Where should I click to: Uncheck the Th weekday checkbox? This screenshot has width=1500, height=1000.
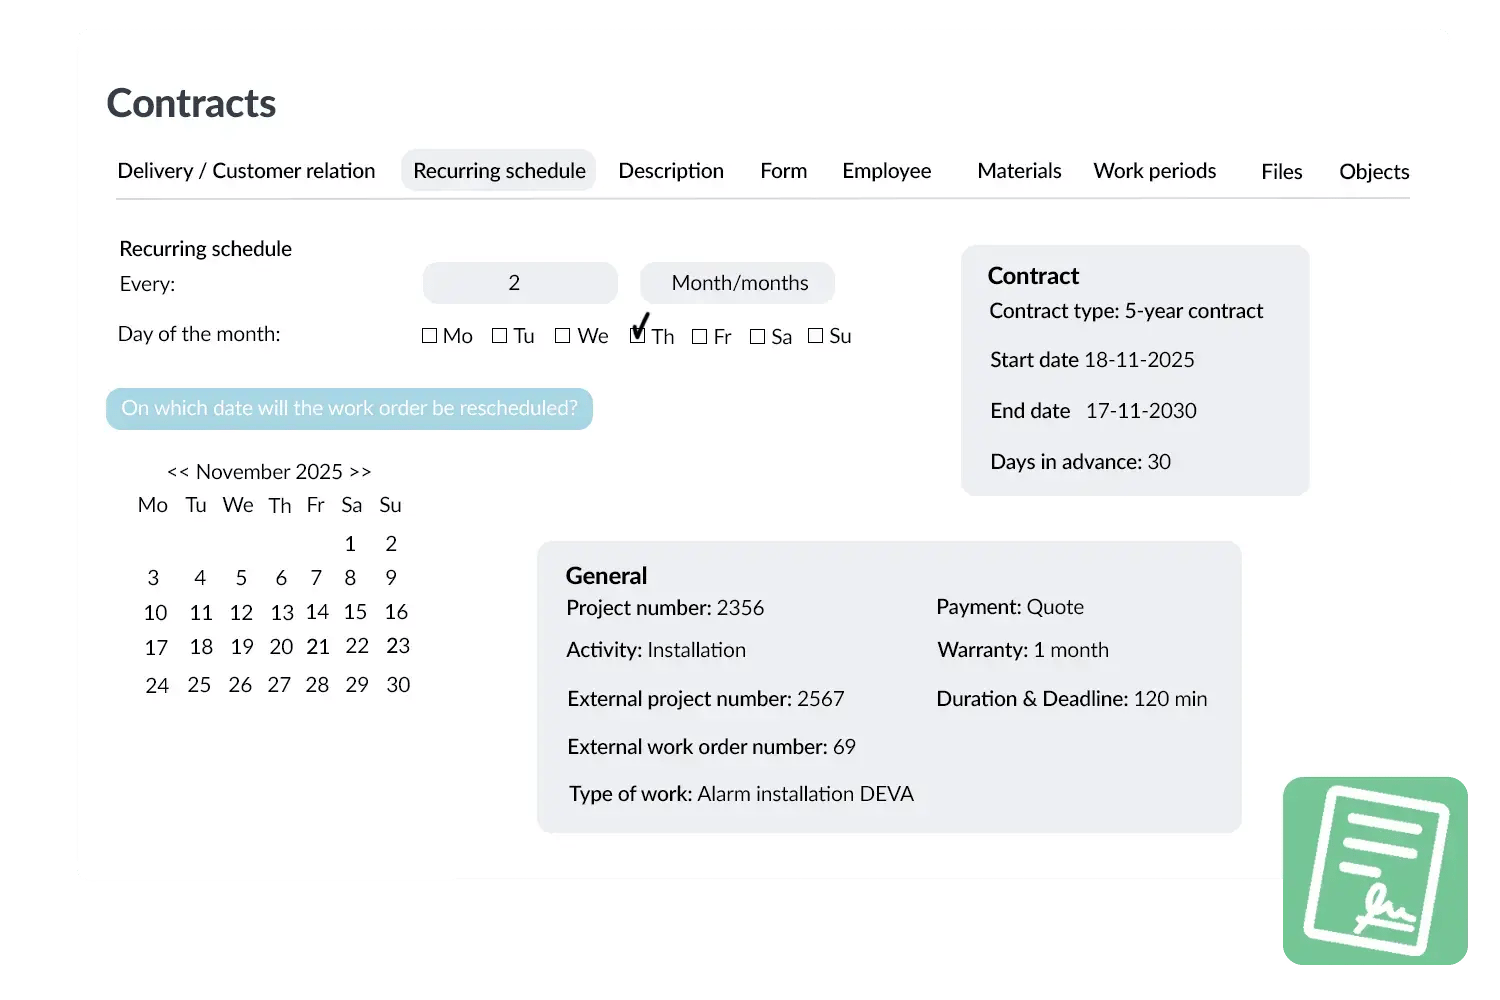[637, 336]
